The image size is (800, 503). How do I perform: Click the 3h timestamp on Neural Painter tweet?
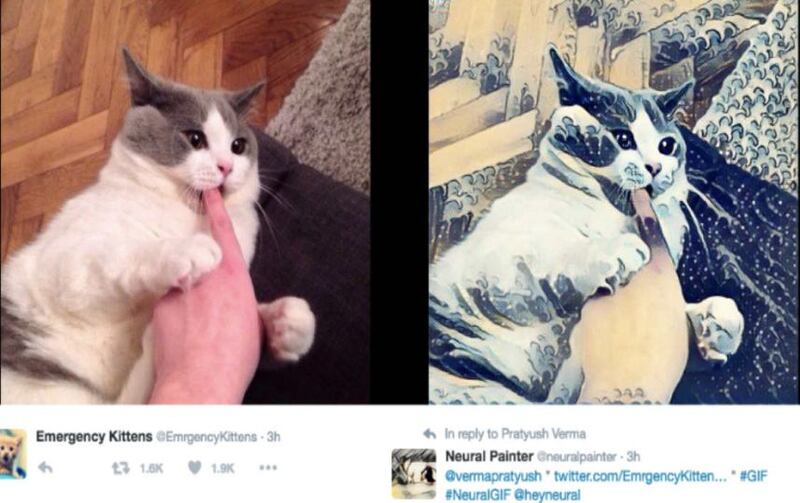[633, 457]
